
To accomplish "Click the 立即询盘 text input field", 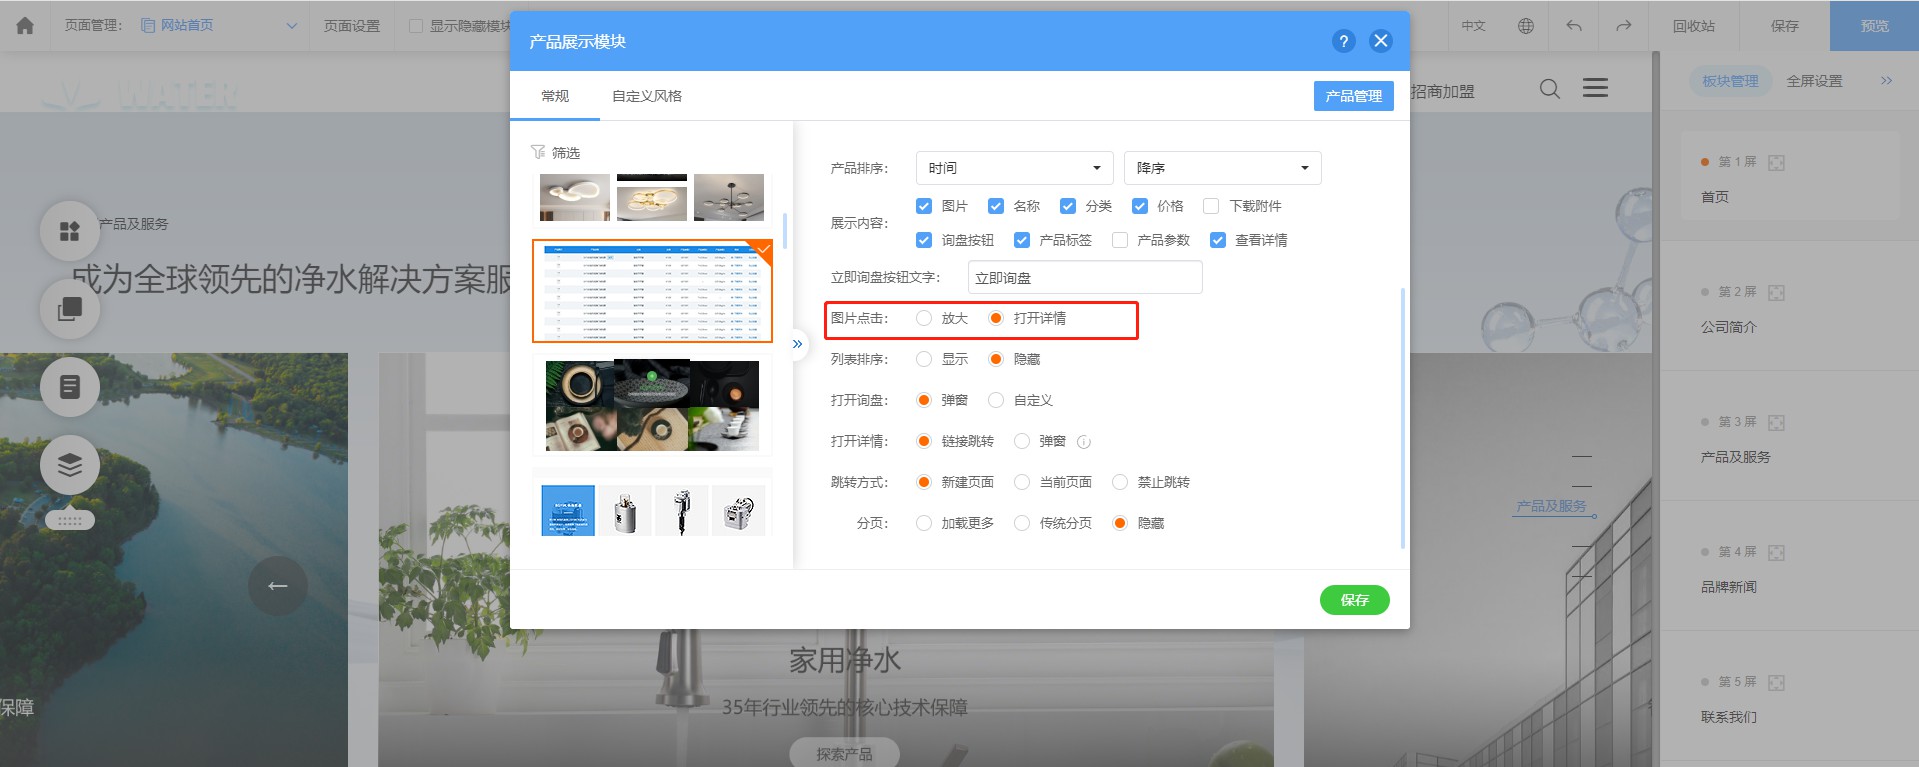I will click(x=1085, y=278).
